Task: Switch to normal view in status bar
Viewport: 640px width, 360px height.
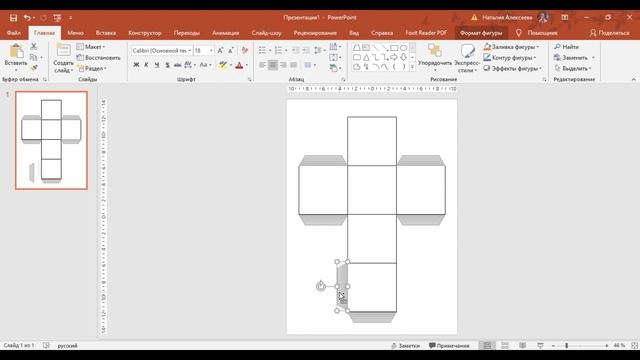Action: 487,345
